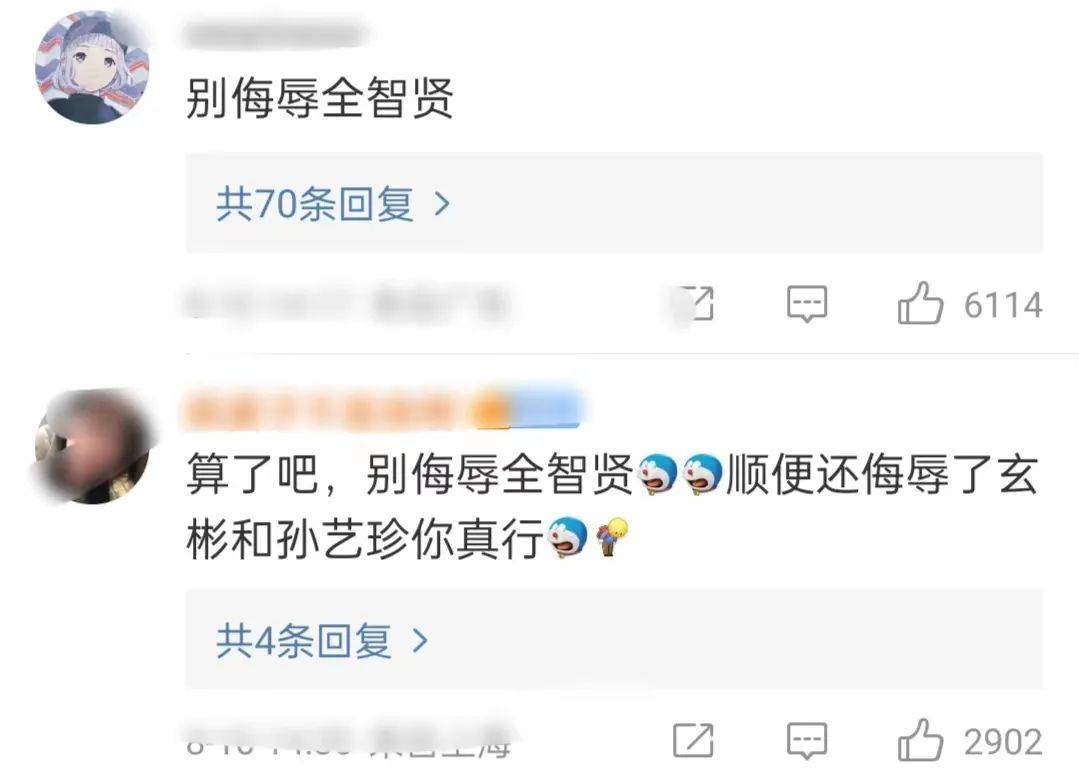Screen dimensions: 1079x781
Task: Share the comment with 2902 likes
Action: point(693,740)
